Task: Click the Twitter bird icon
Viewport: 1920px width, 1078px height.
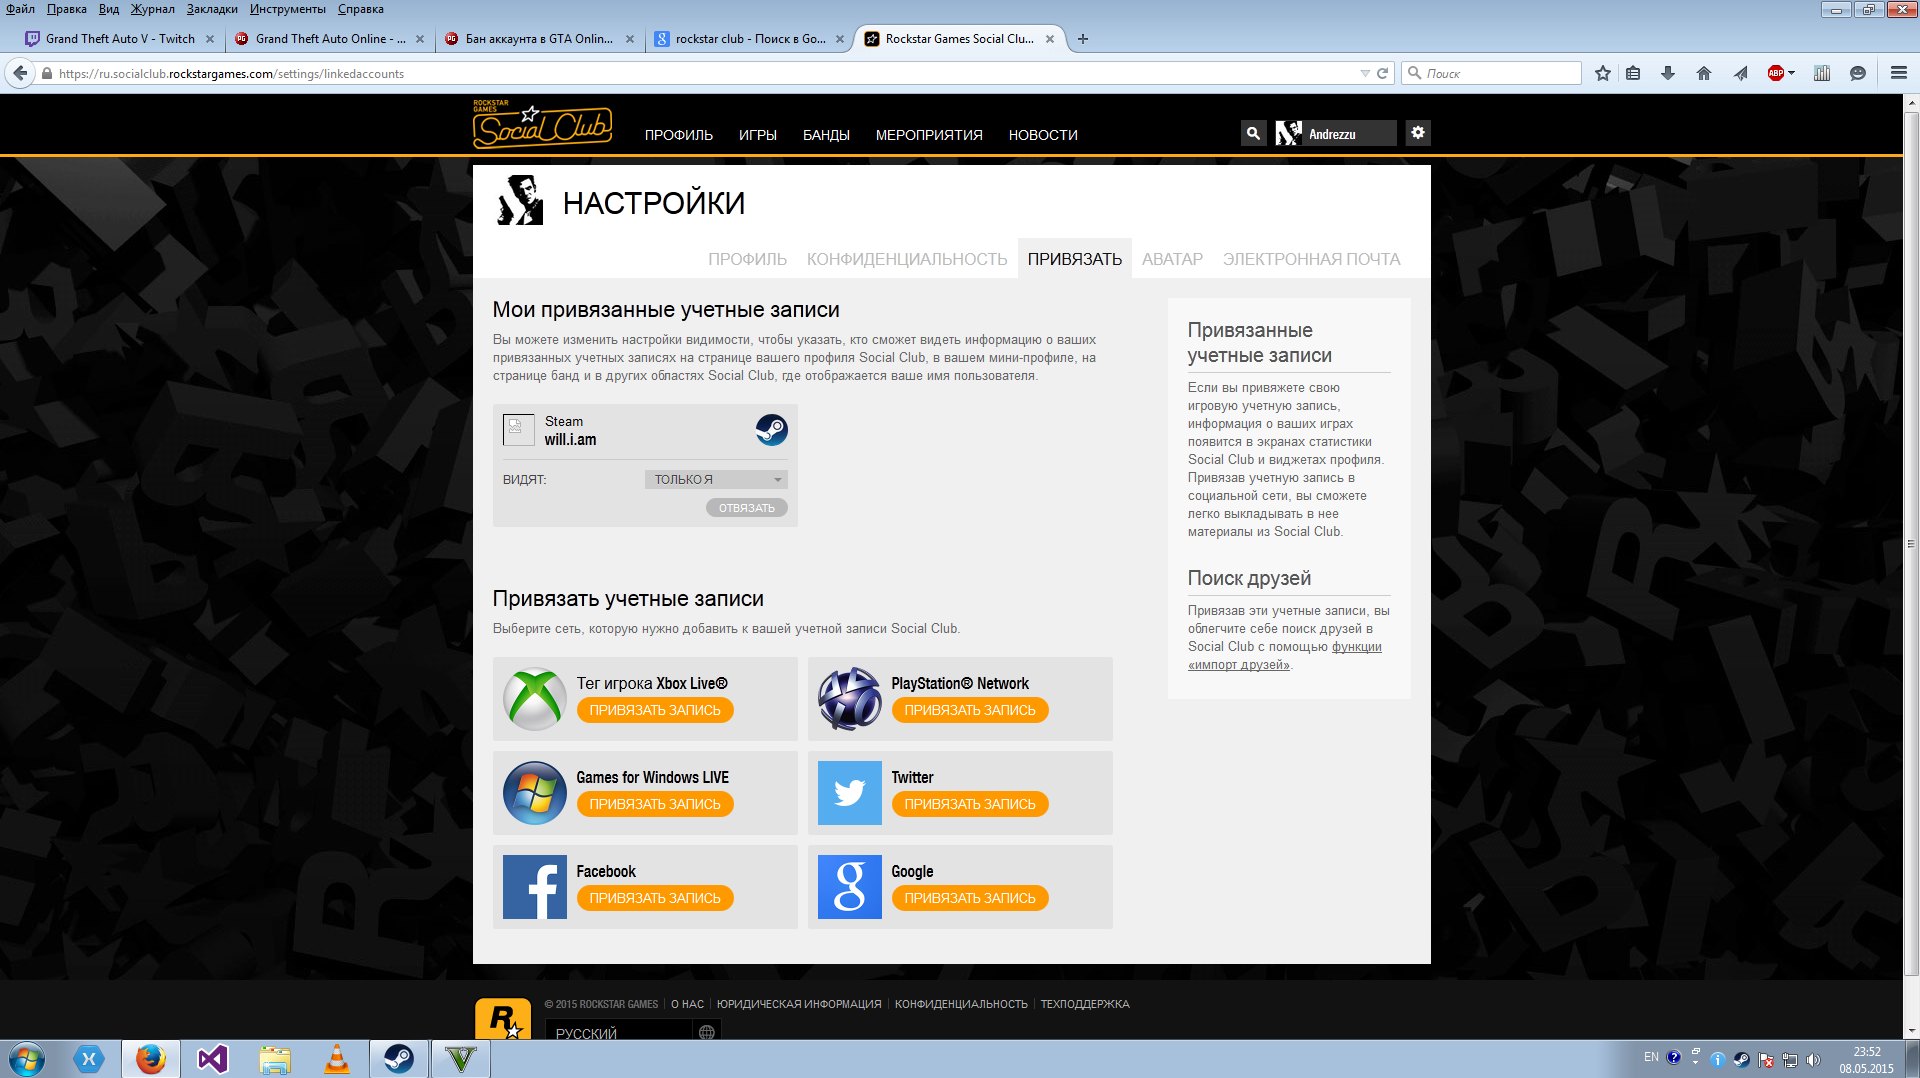Action: 849,793
